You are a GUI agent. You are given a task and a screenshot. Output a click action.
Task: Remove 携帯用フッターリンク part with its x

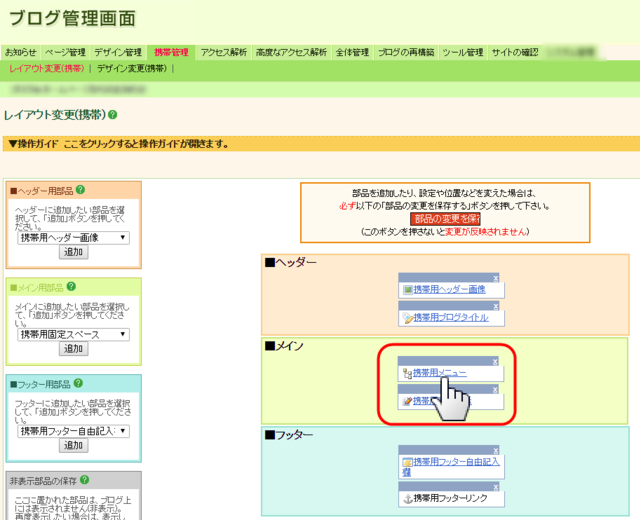[x=495, y=486]
